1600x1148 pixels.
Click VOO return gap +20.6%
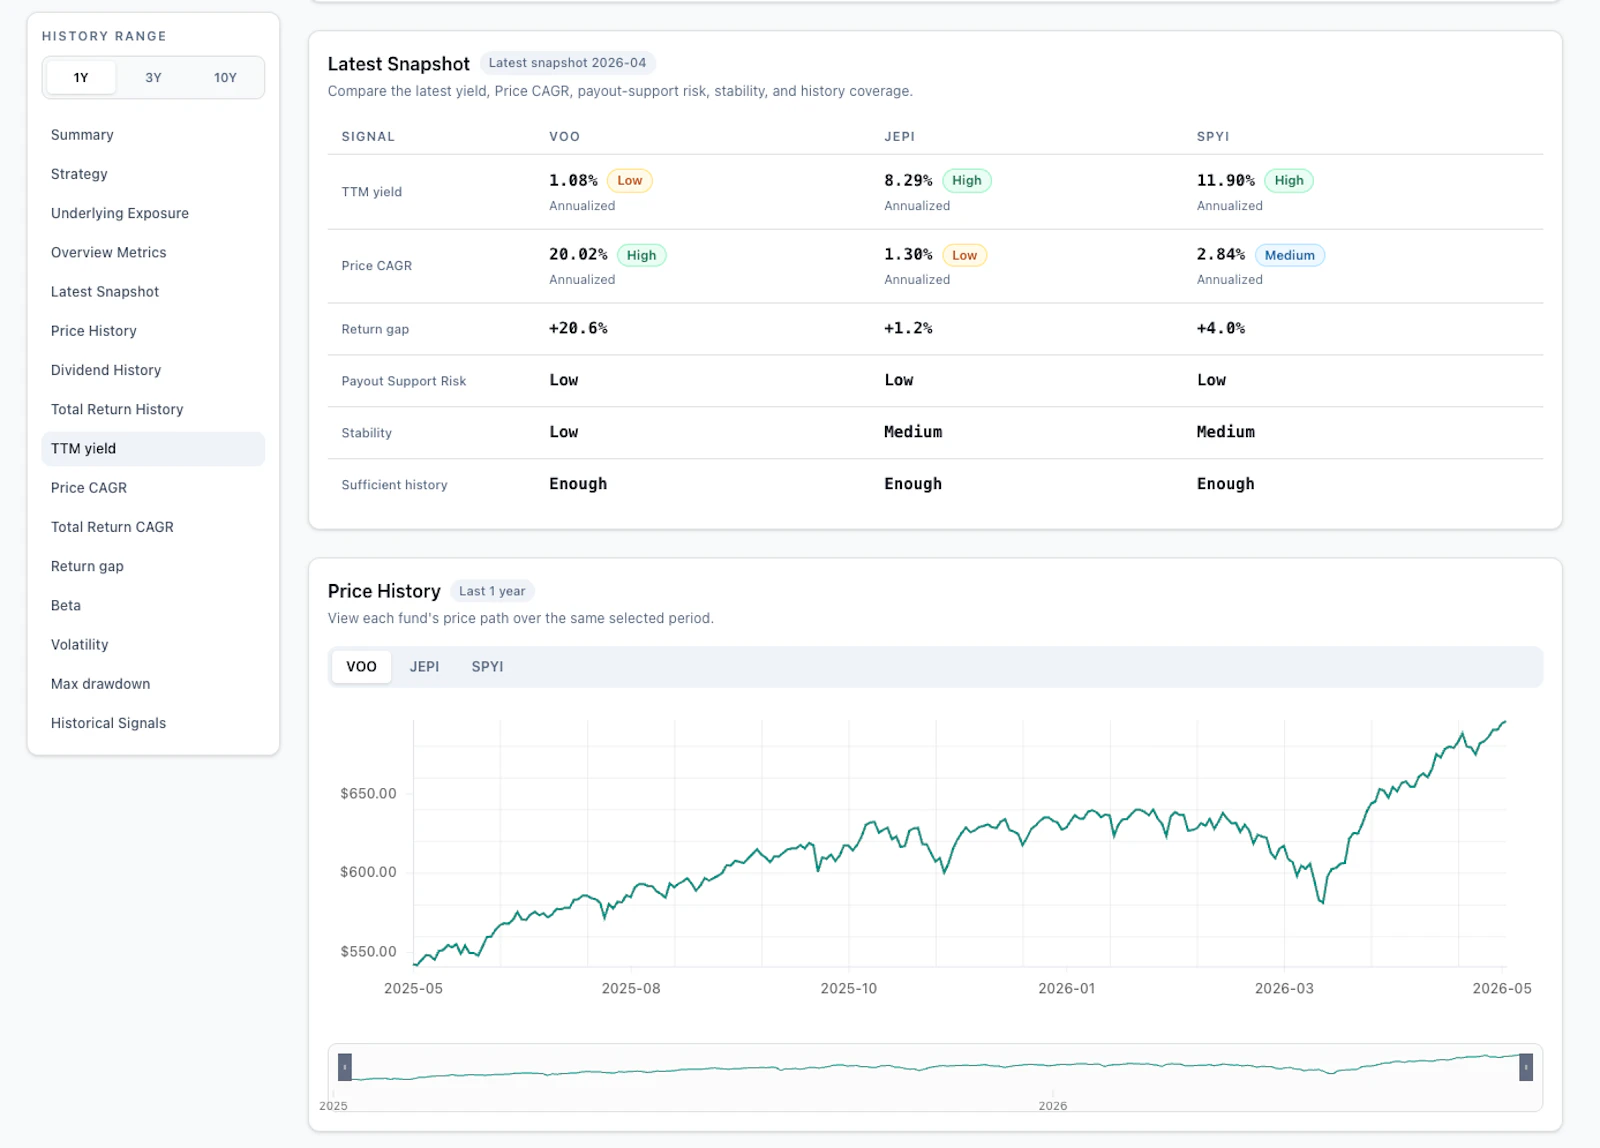pos(578,329)
